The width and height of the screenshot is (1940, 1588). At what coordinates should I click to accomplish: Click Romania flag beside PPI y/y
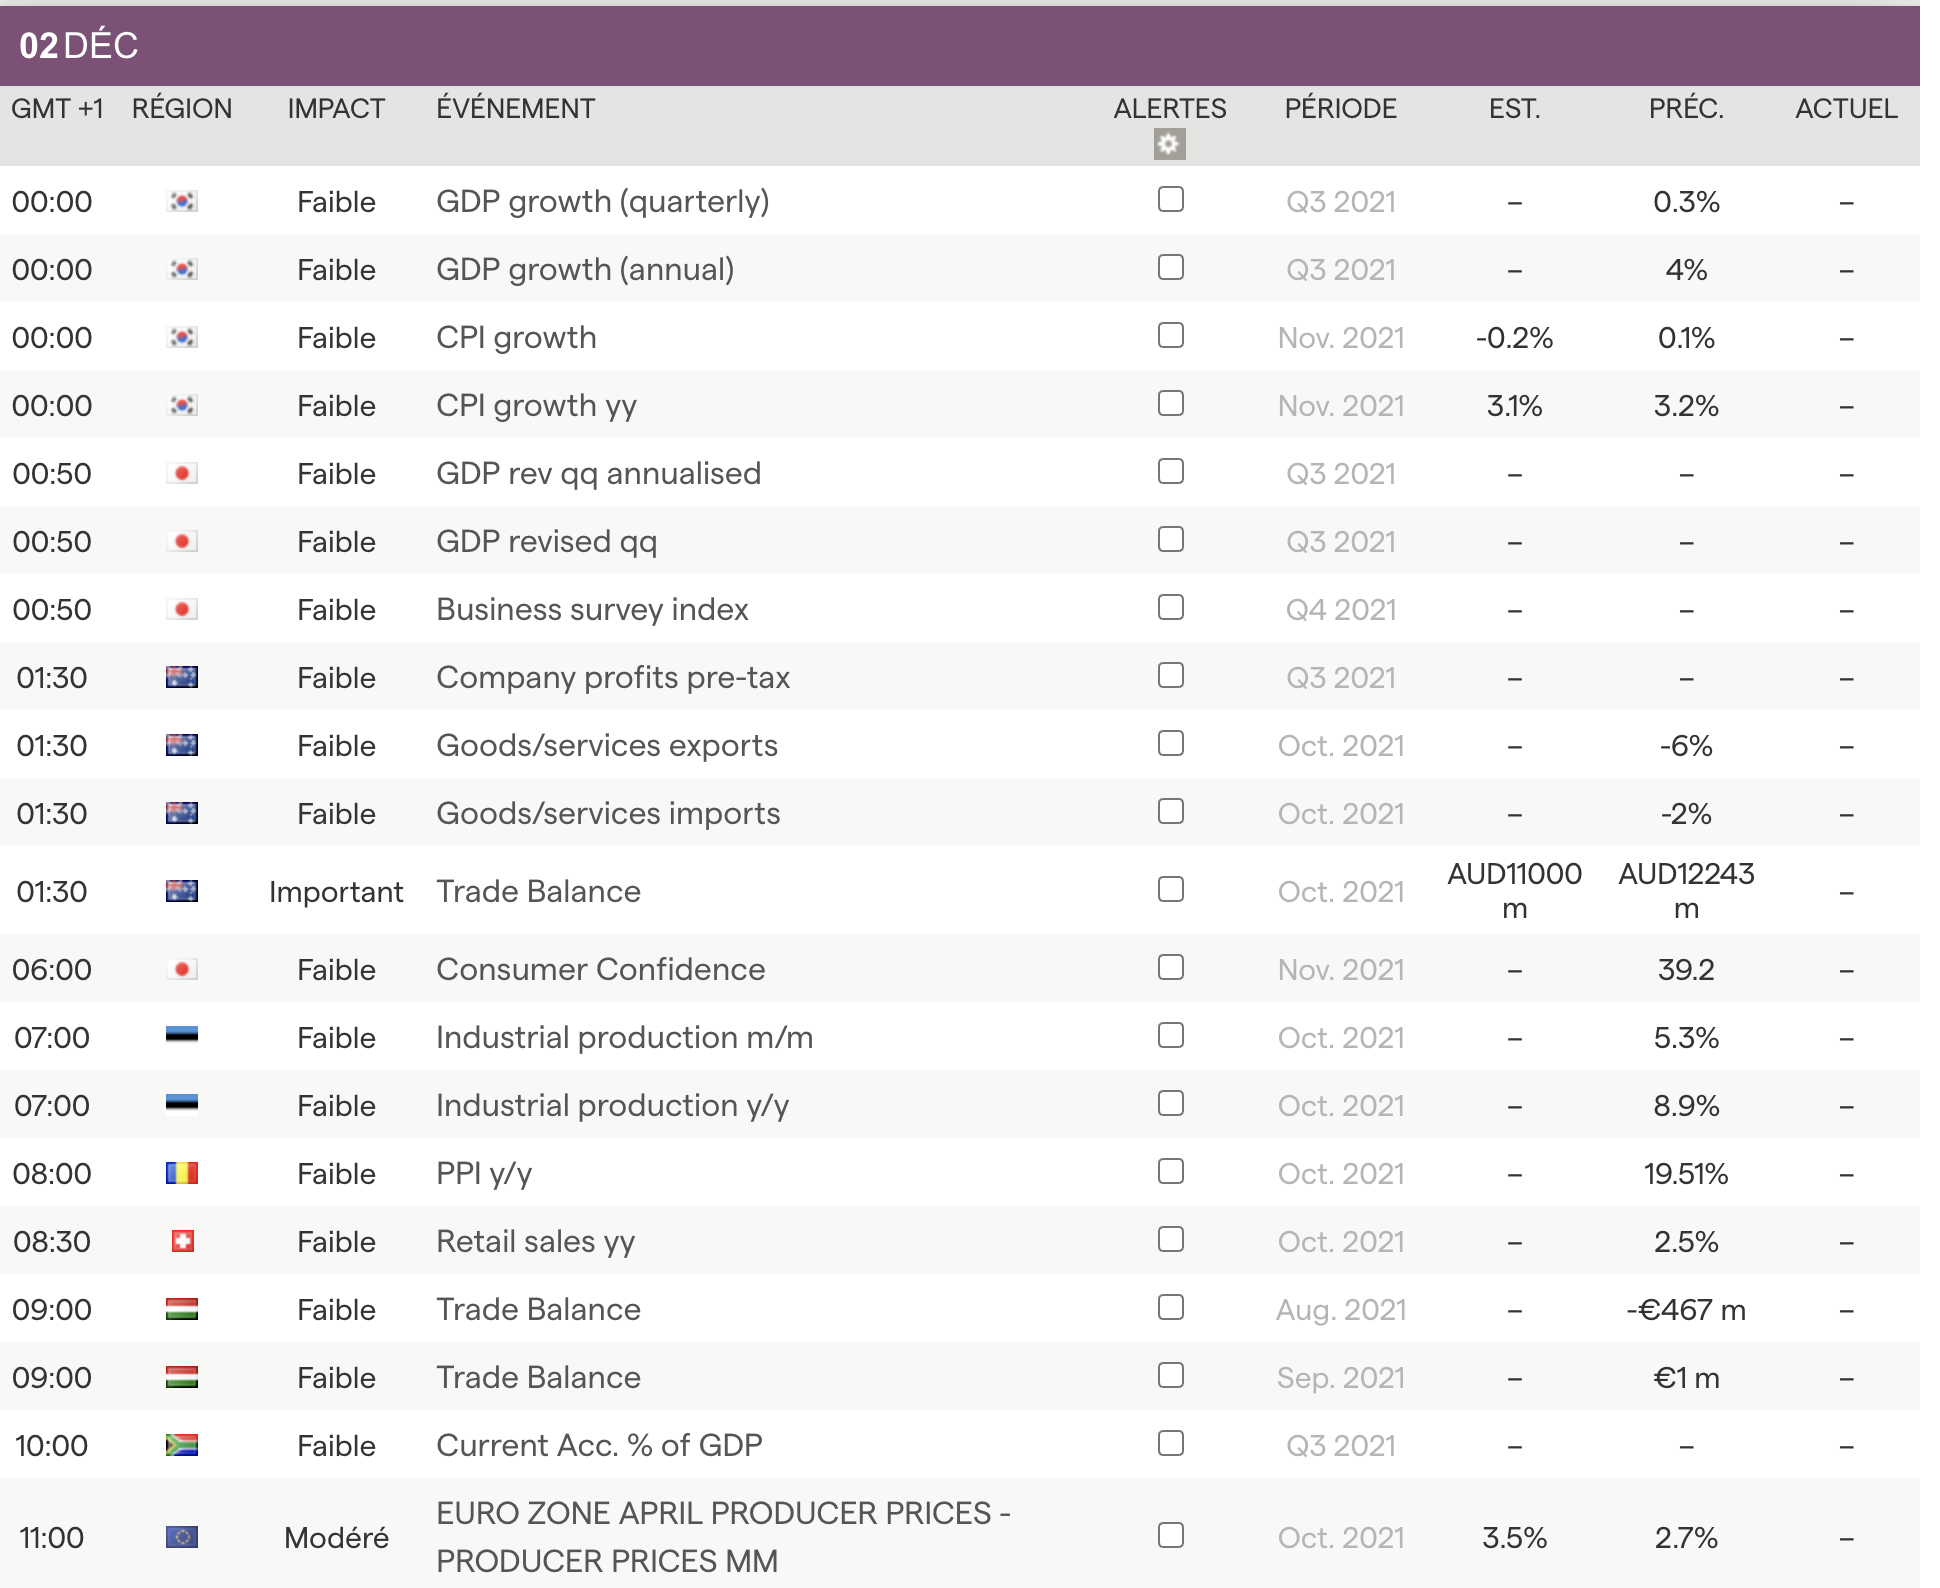point(182,1172)
